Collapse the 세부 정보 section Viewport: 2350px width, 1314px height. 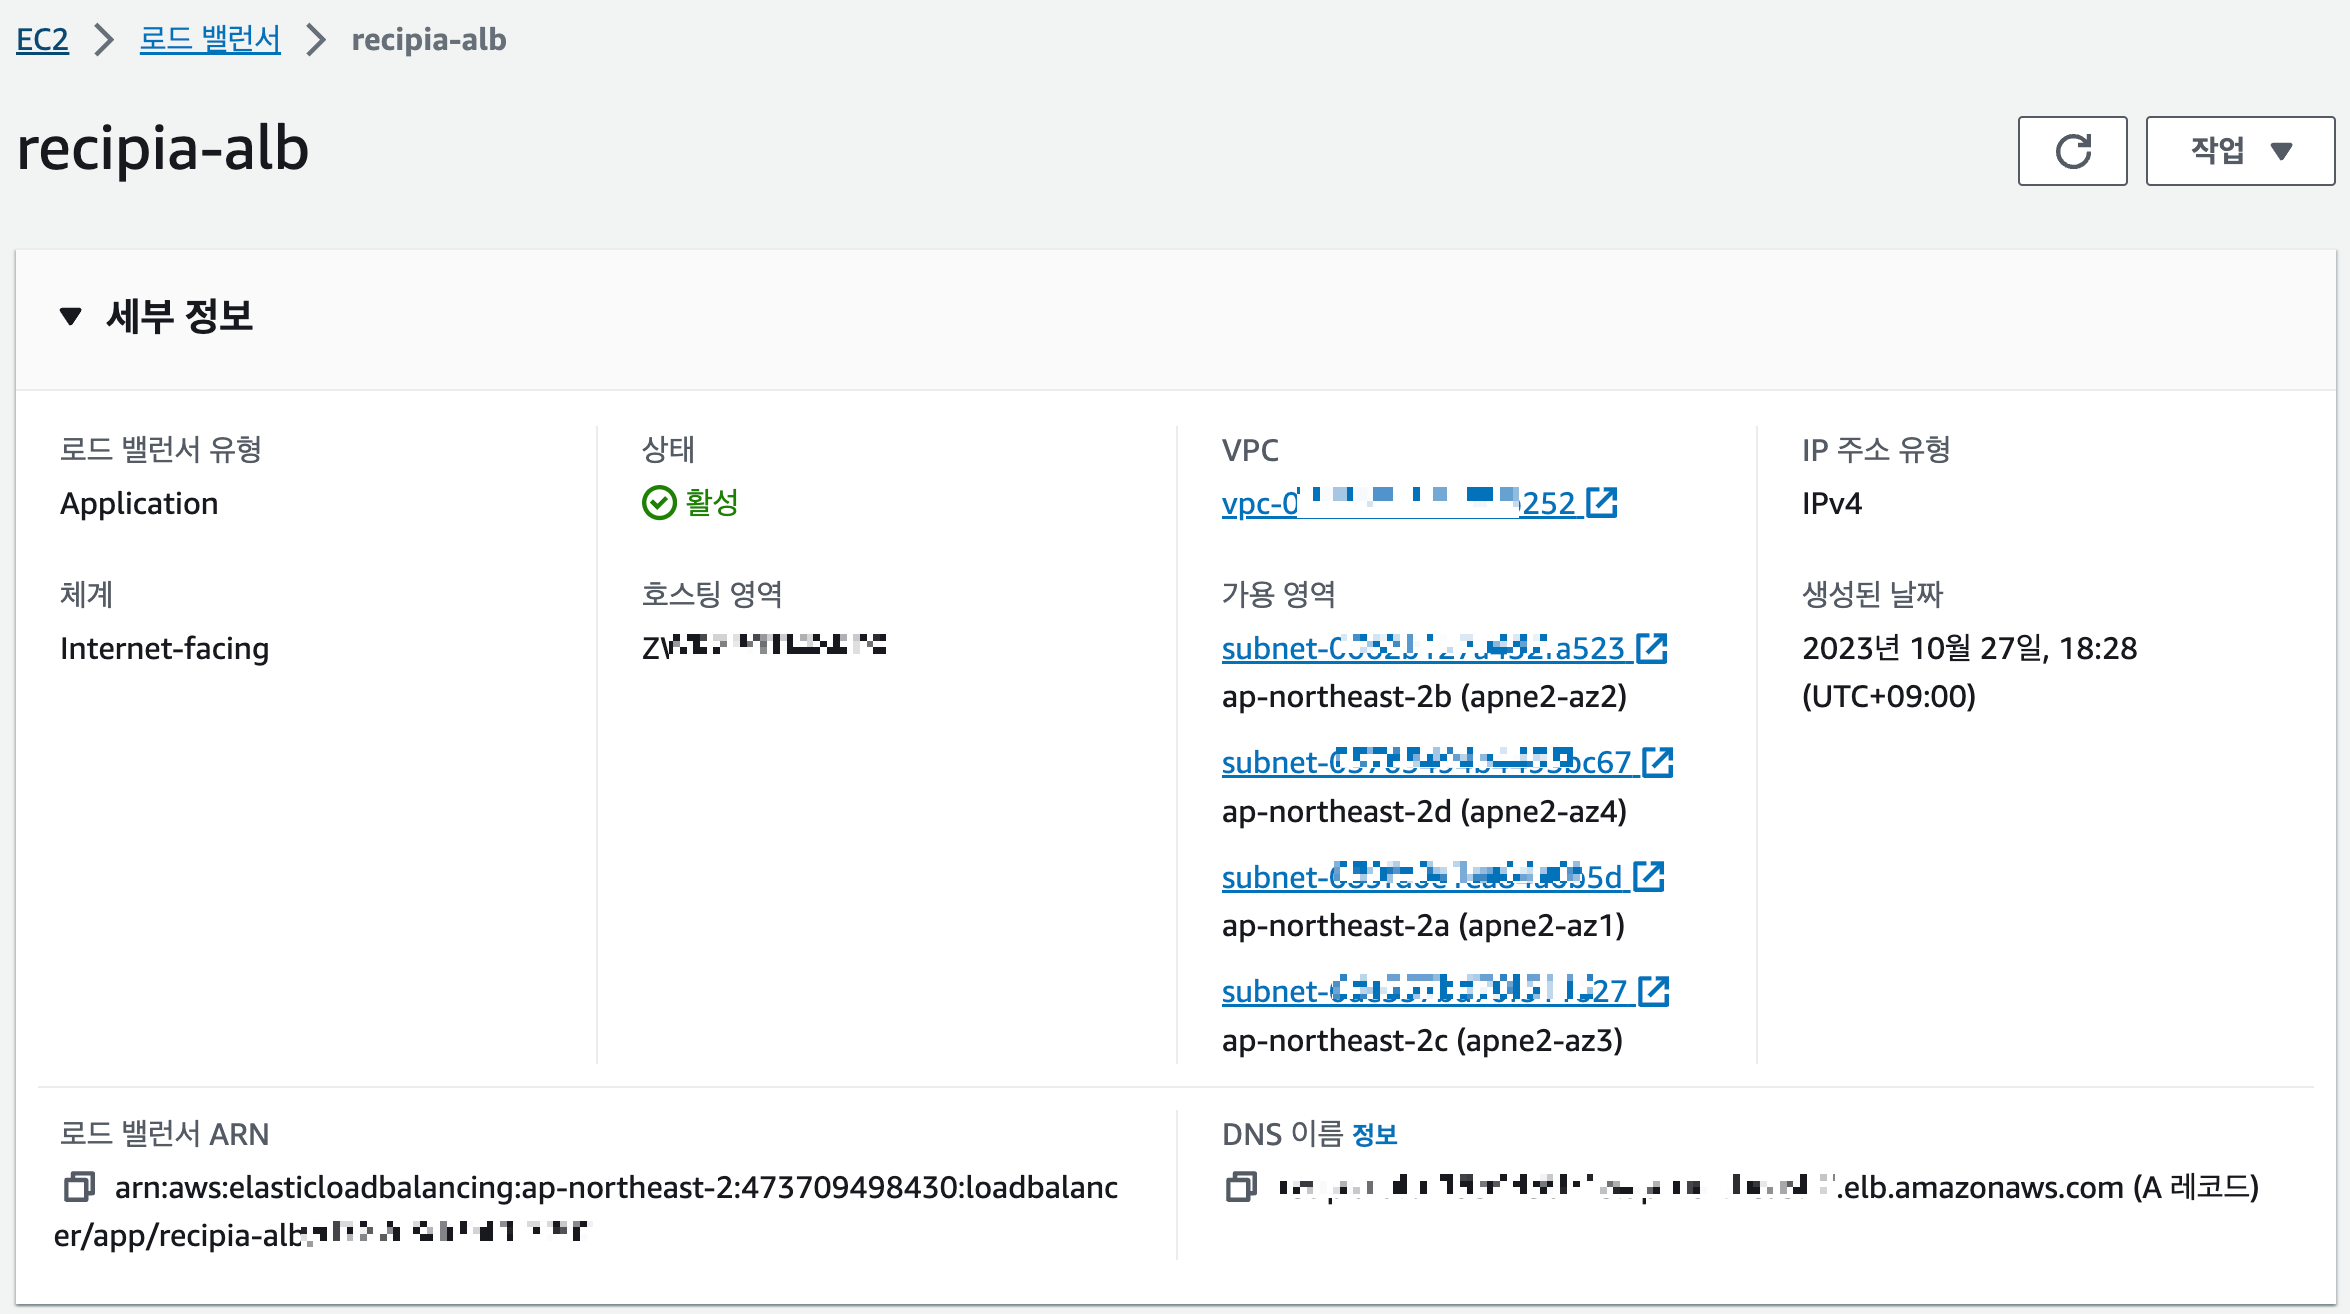pyautogui.click(x=70, y=317)
